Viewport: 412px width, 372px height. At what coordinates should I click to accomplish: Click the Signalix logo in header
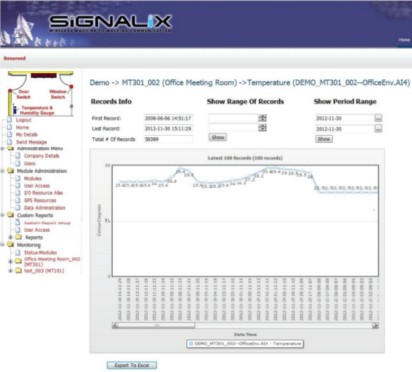tap(110, 22)
